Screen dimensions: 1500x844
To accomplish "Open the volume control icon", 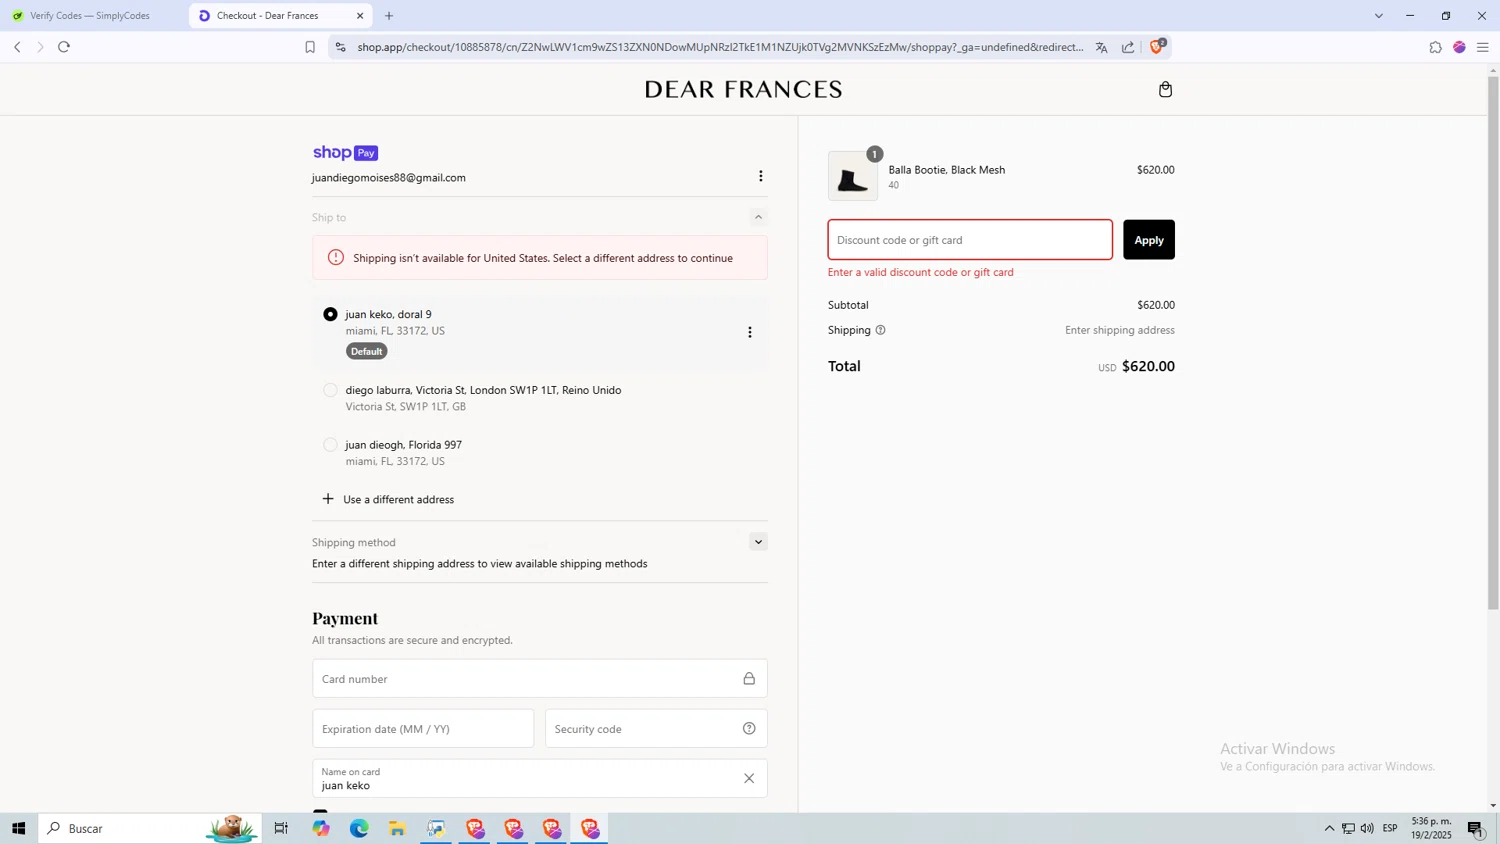I will (1367, 828).
